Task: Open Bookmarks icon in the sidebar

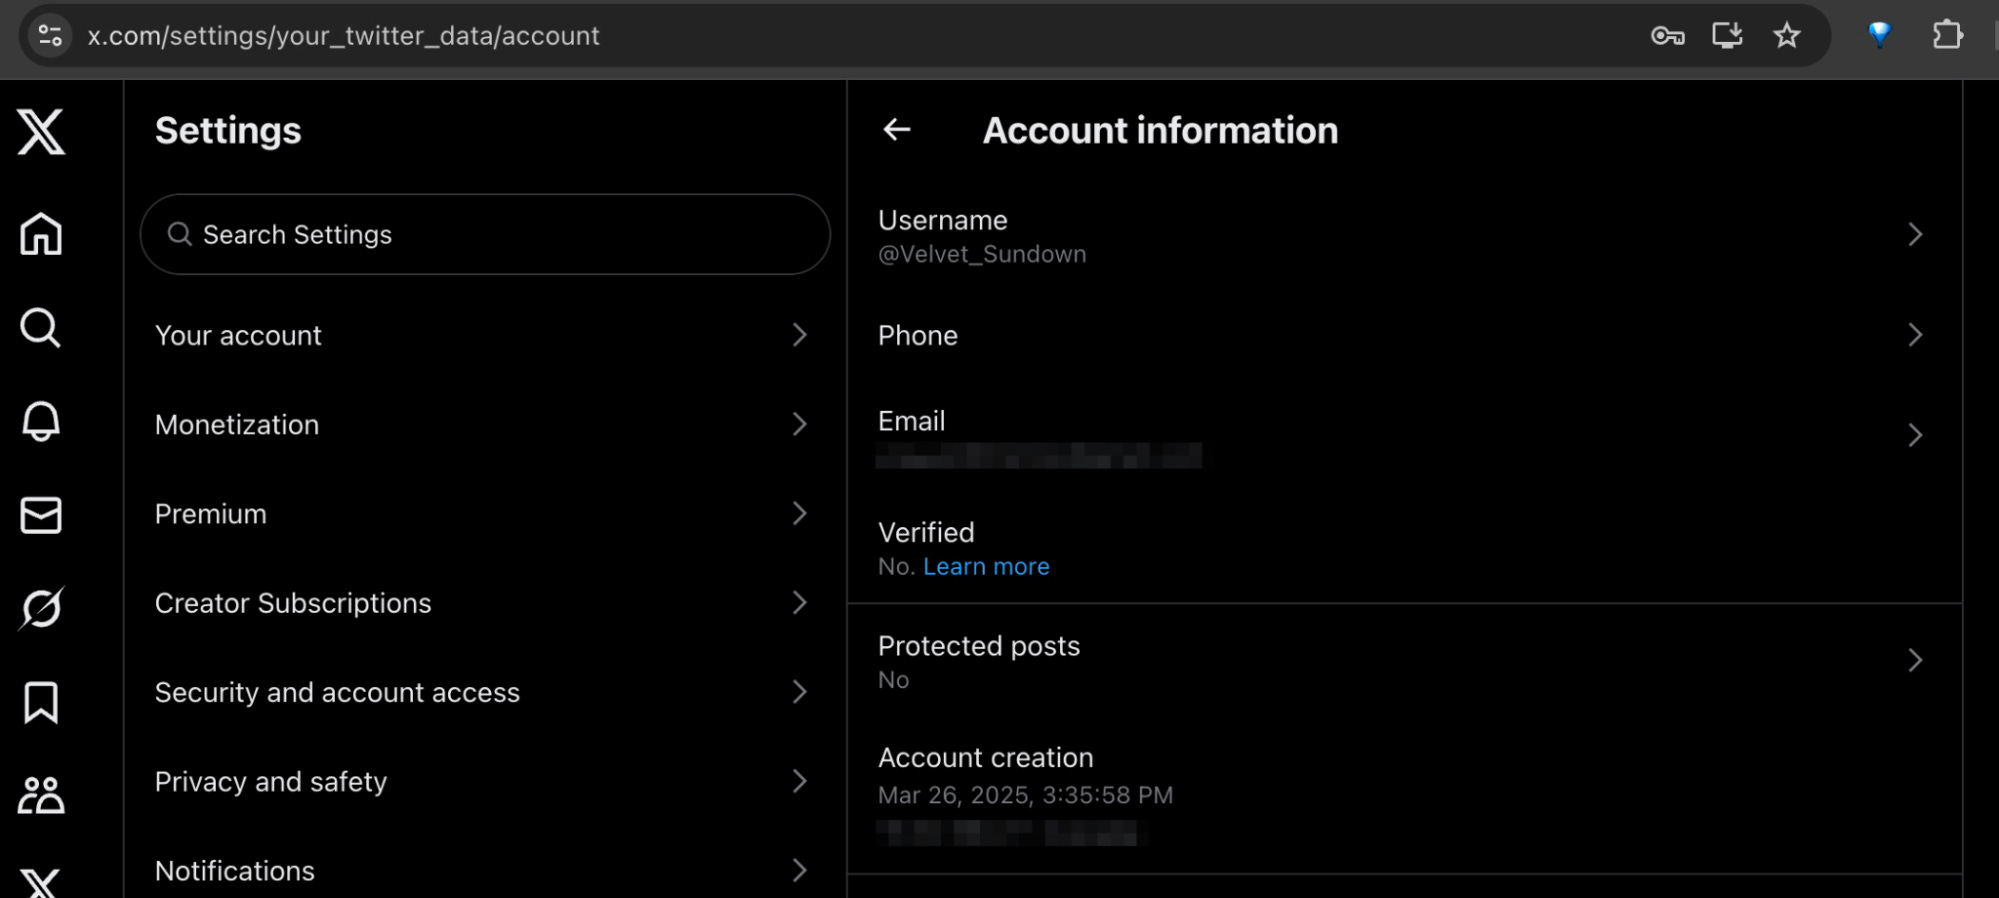Action: pos(41,702)
